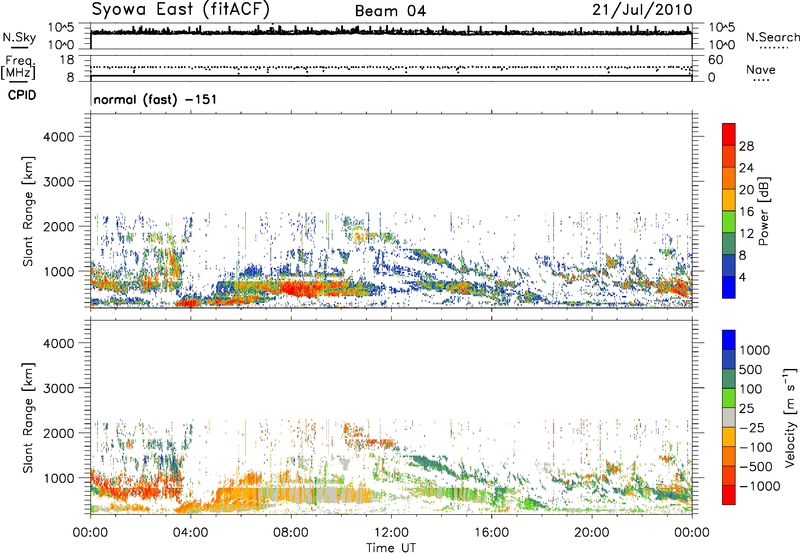
Task: Click the '04:00' time axis tick label
Action: coord(190,533)
